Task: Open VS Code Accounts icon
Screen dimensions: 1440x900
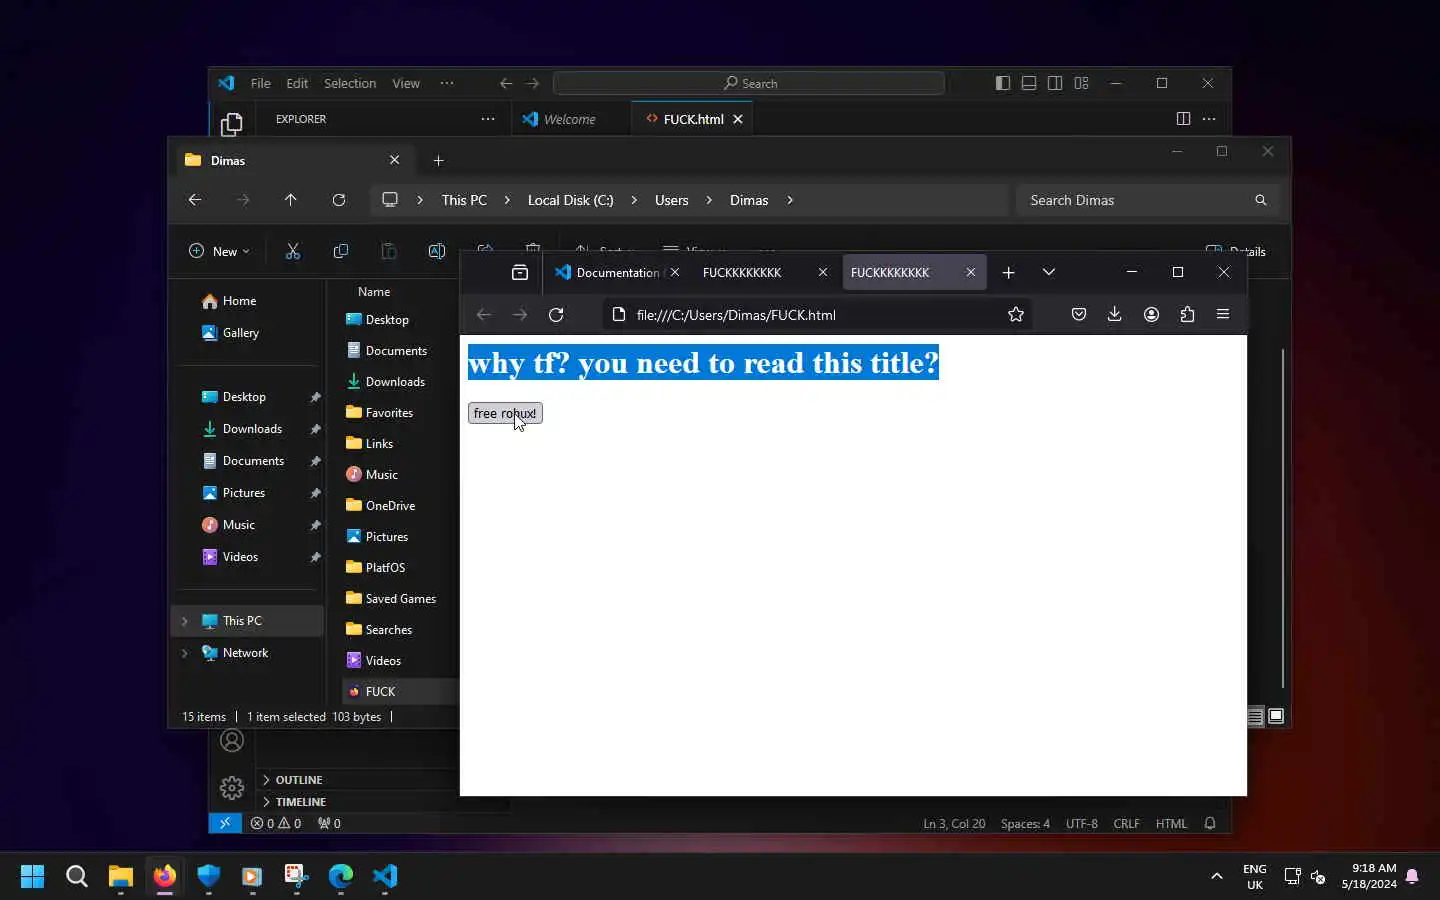Action: pos(232,741)
